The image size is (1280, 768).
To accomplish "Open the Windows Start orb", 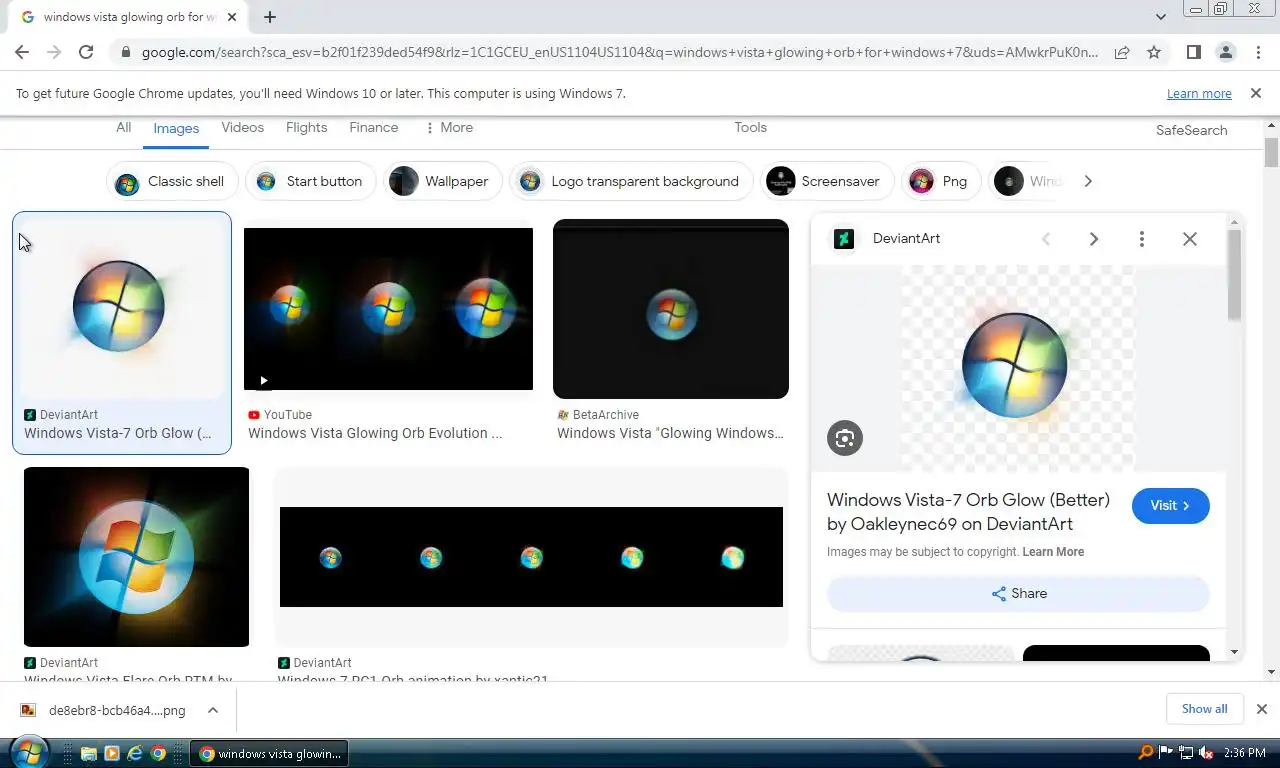I will point(29,752).
